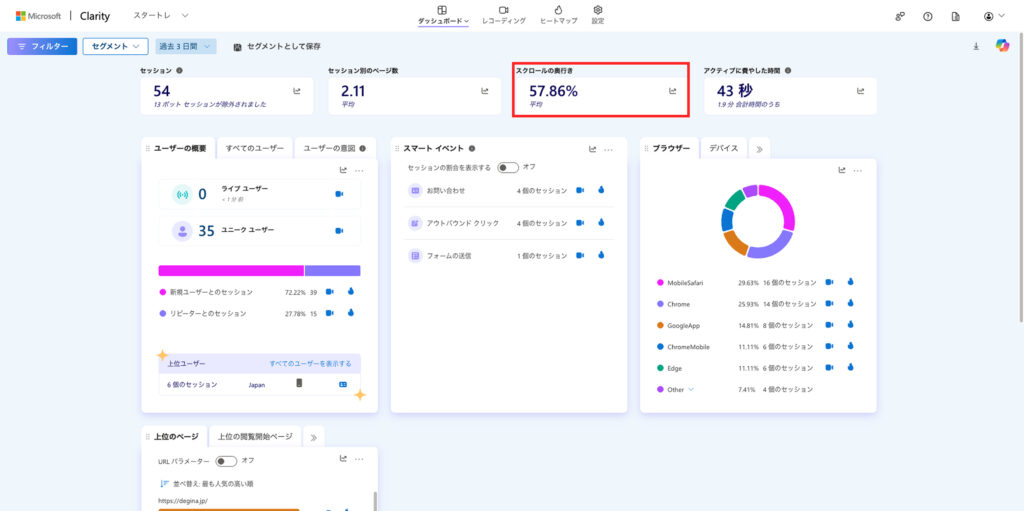The width and height of the screenshot is (1024, 511).
Task: Click recording icon for unique users
Action: tap(339, 231)
